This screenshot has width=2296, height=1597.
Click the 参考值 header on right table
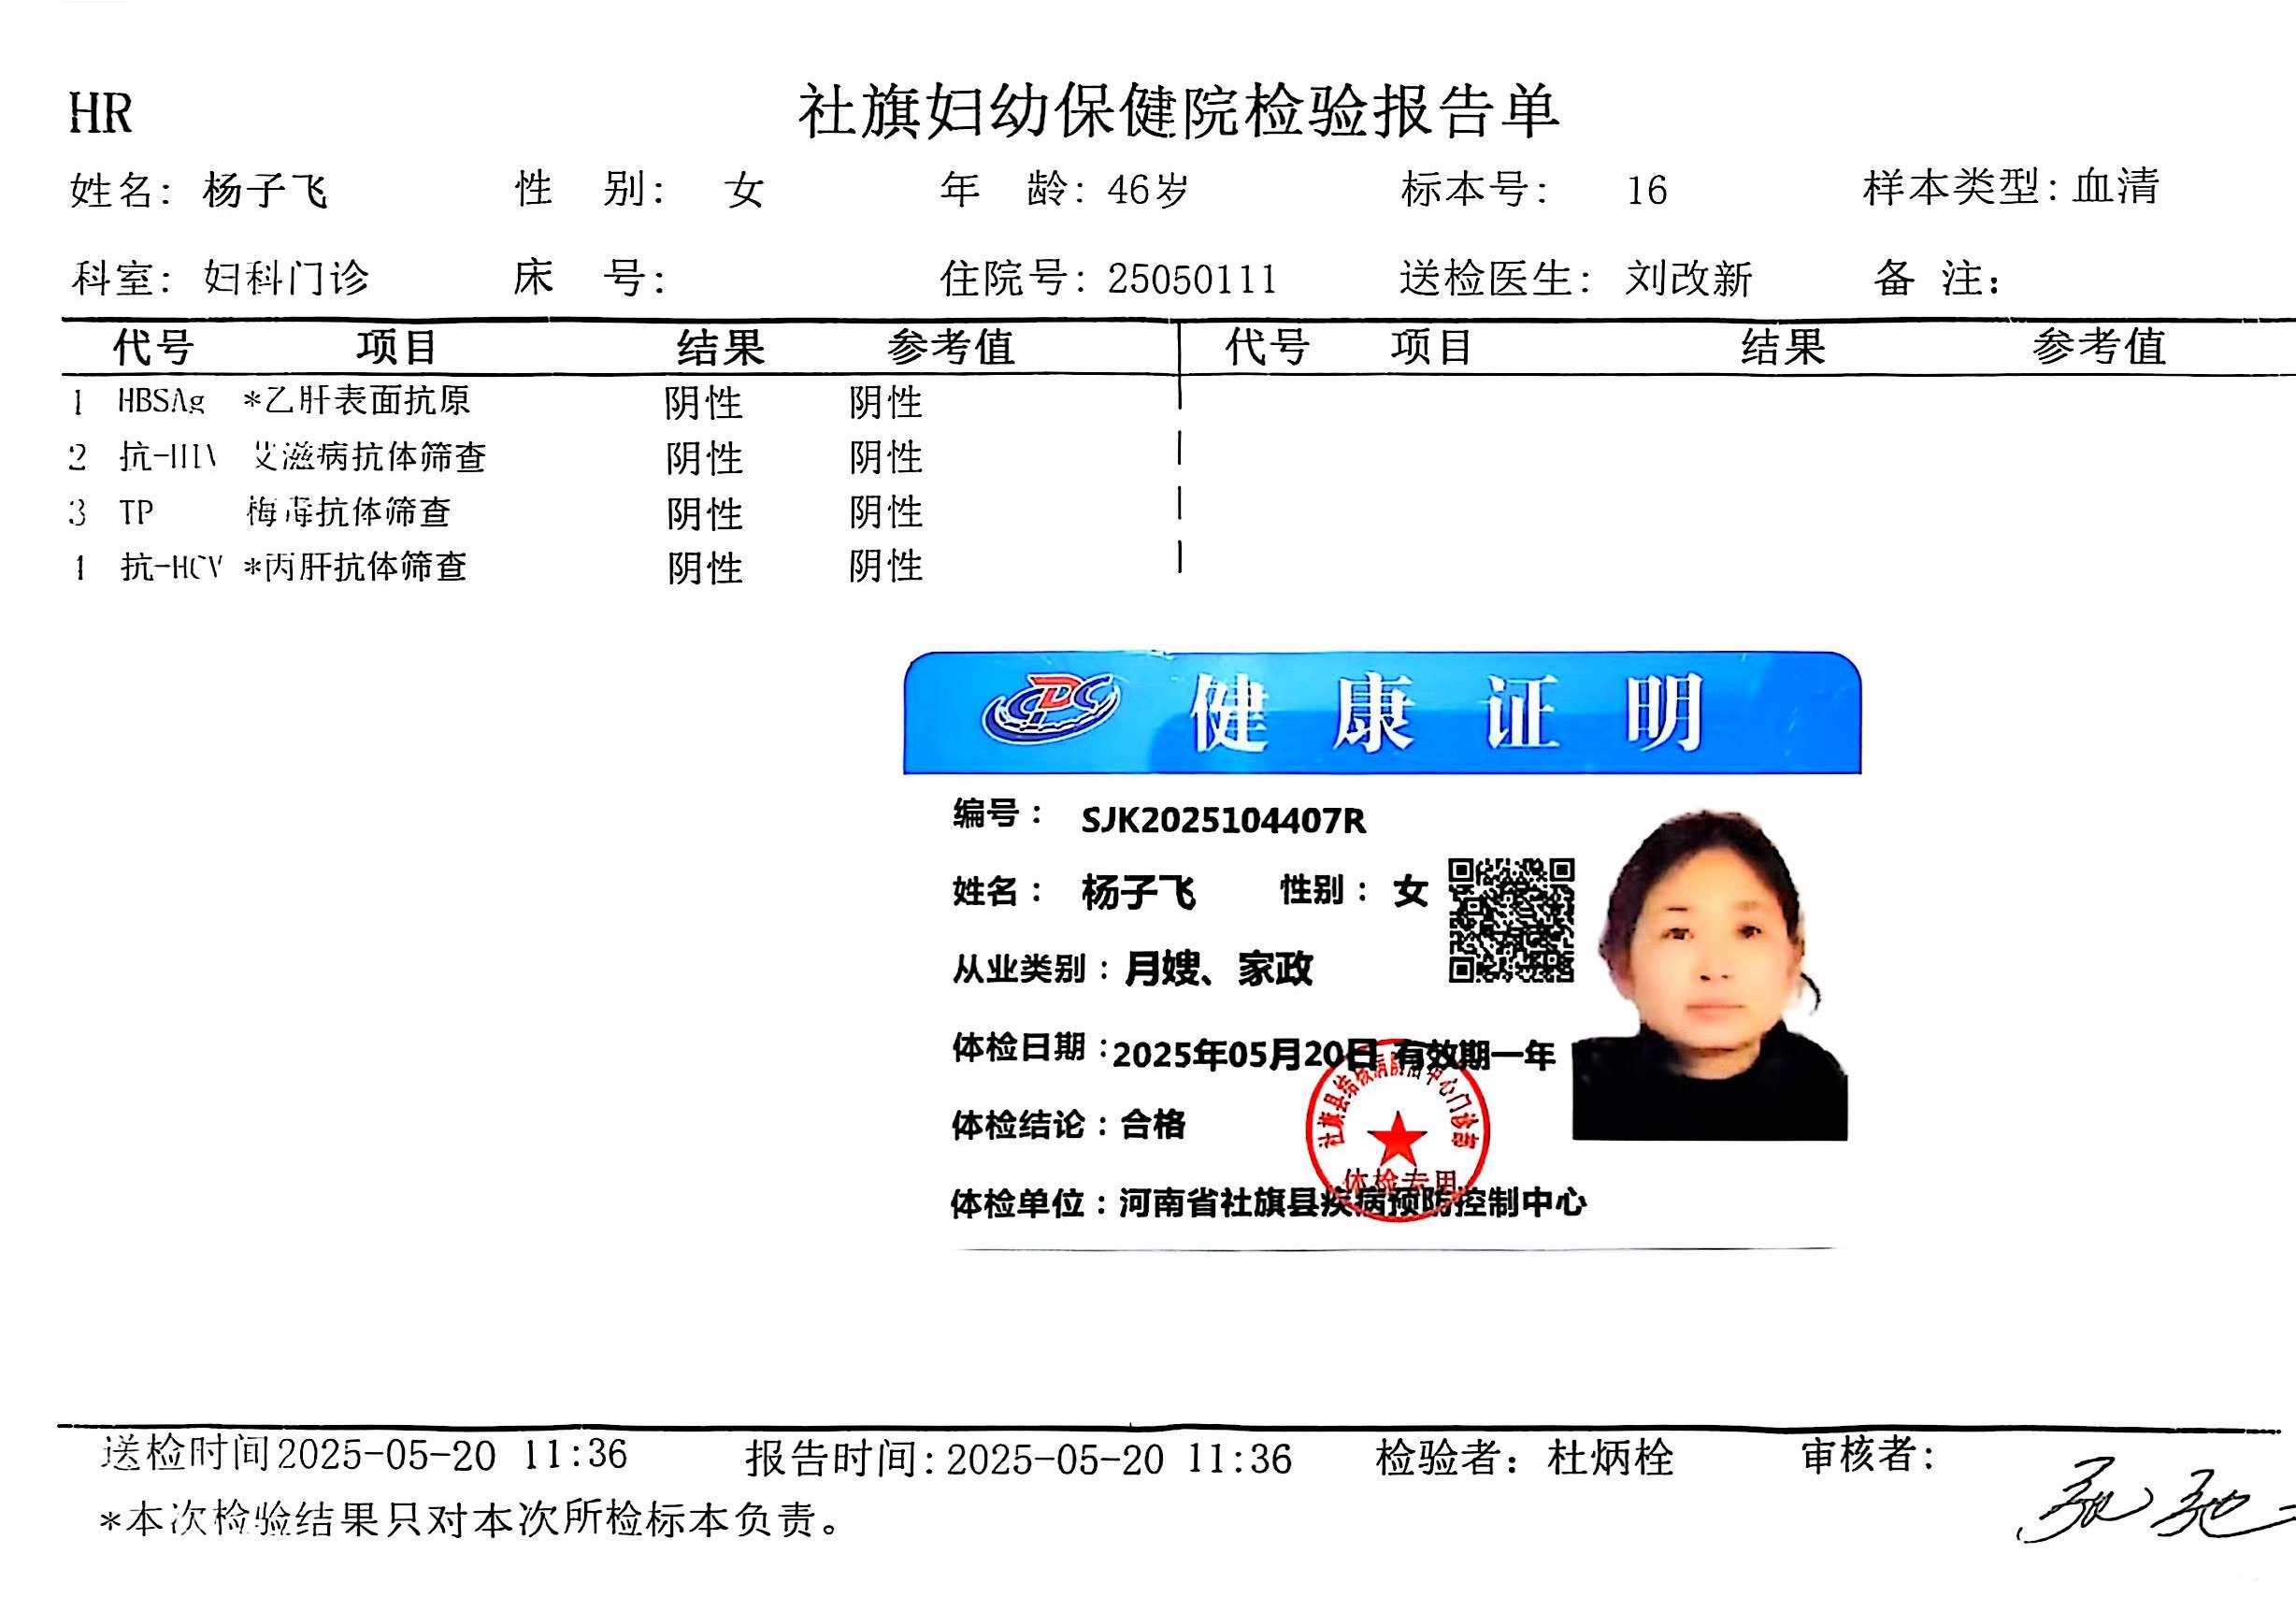coord(2098,347)
